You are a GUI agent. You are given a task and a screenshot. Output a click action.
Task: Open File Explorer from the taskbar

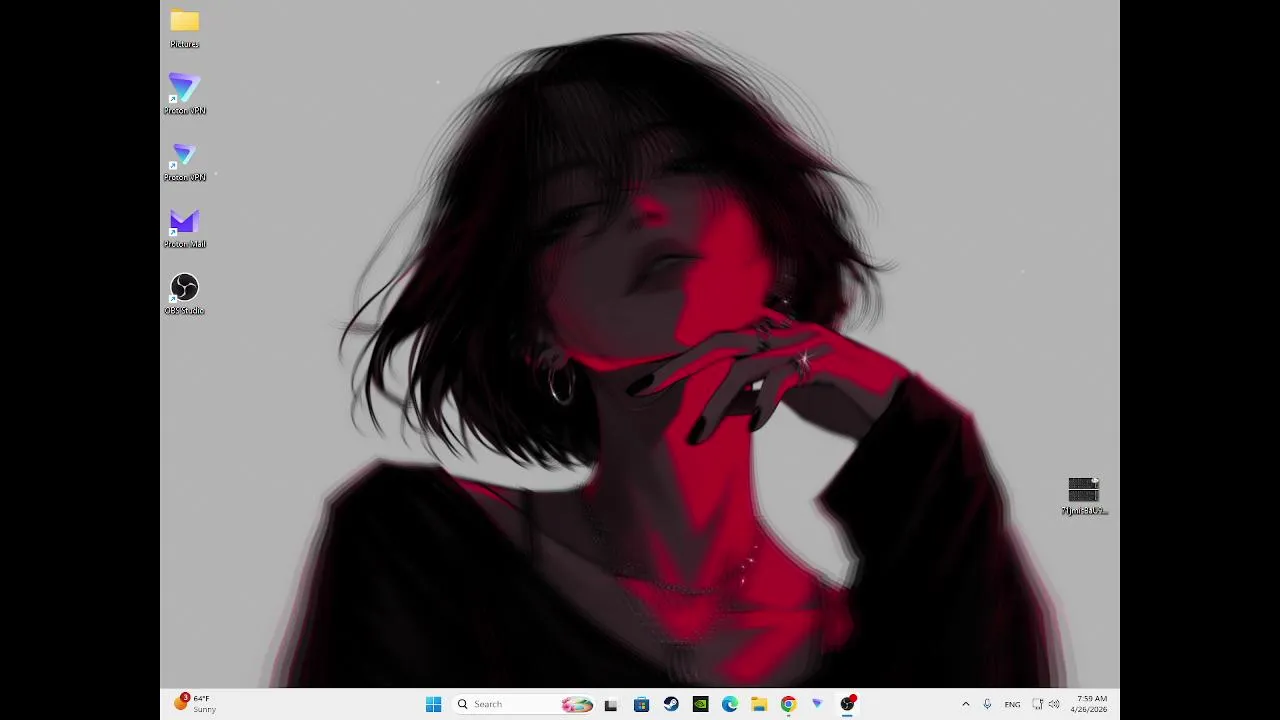tap(759, 704)
